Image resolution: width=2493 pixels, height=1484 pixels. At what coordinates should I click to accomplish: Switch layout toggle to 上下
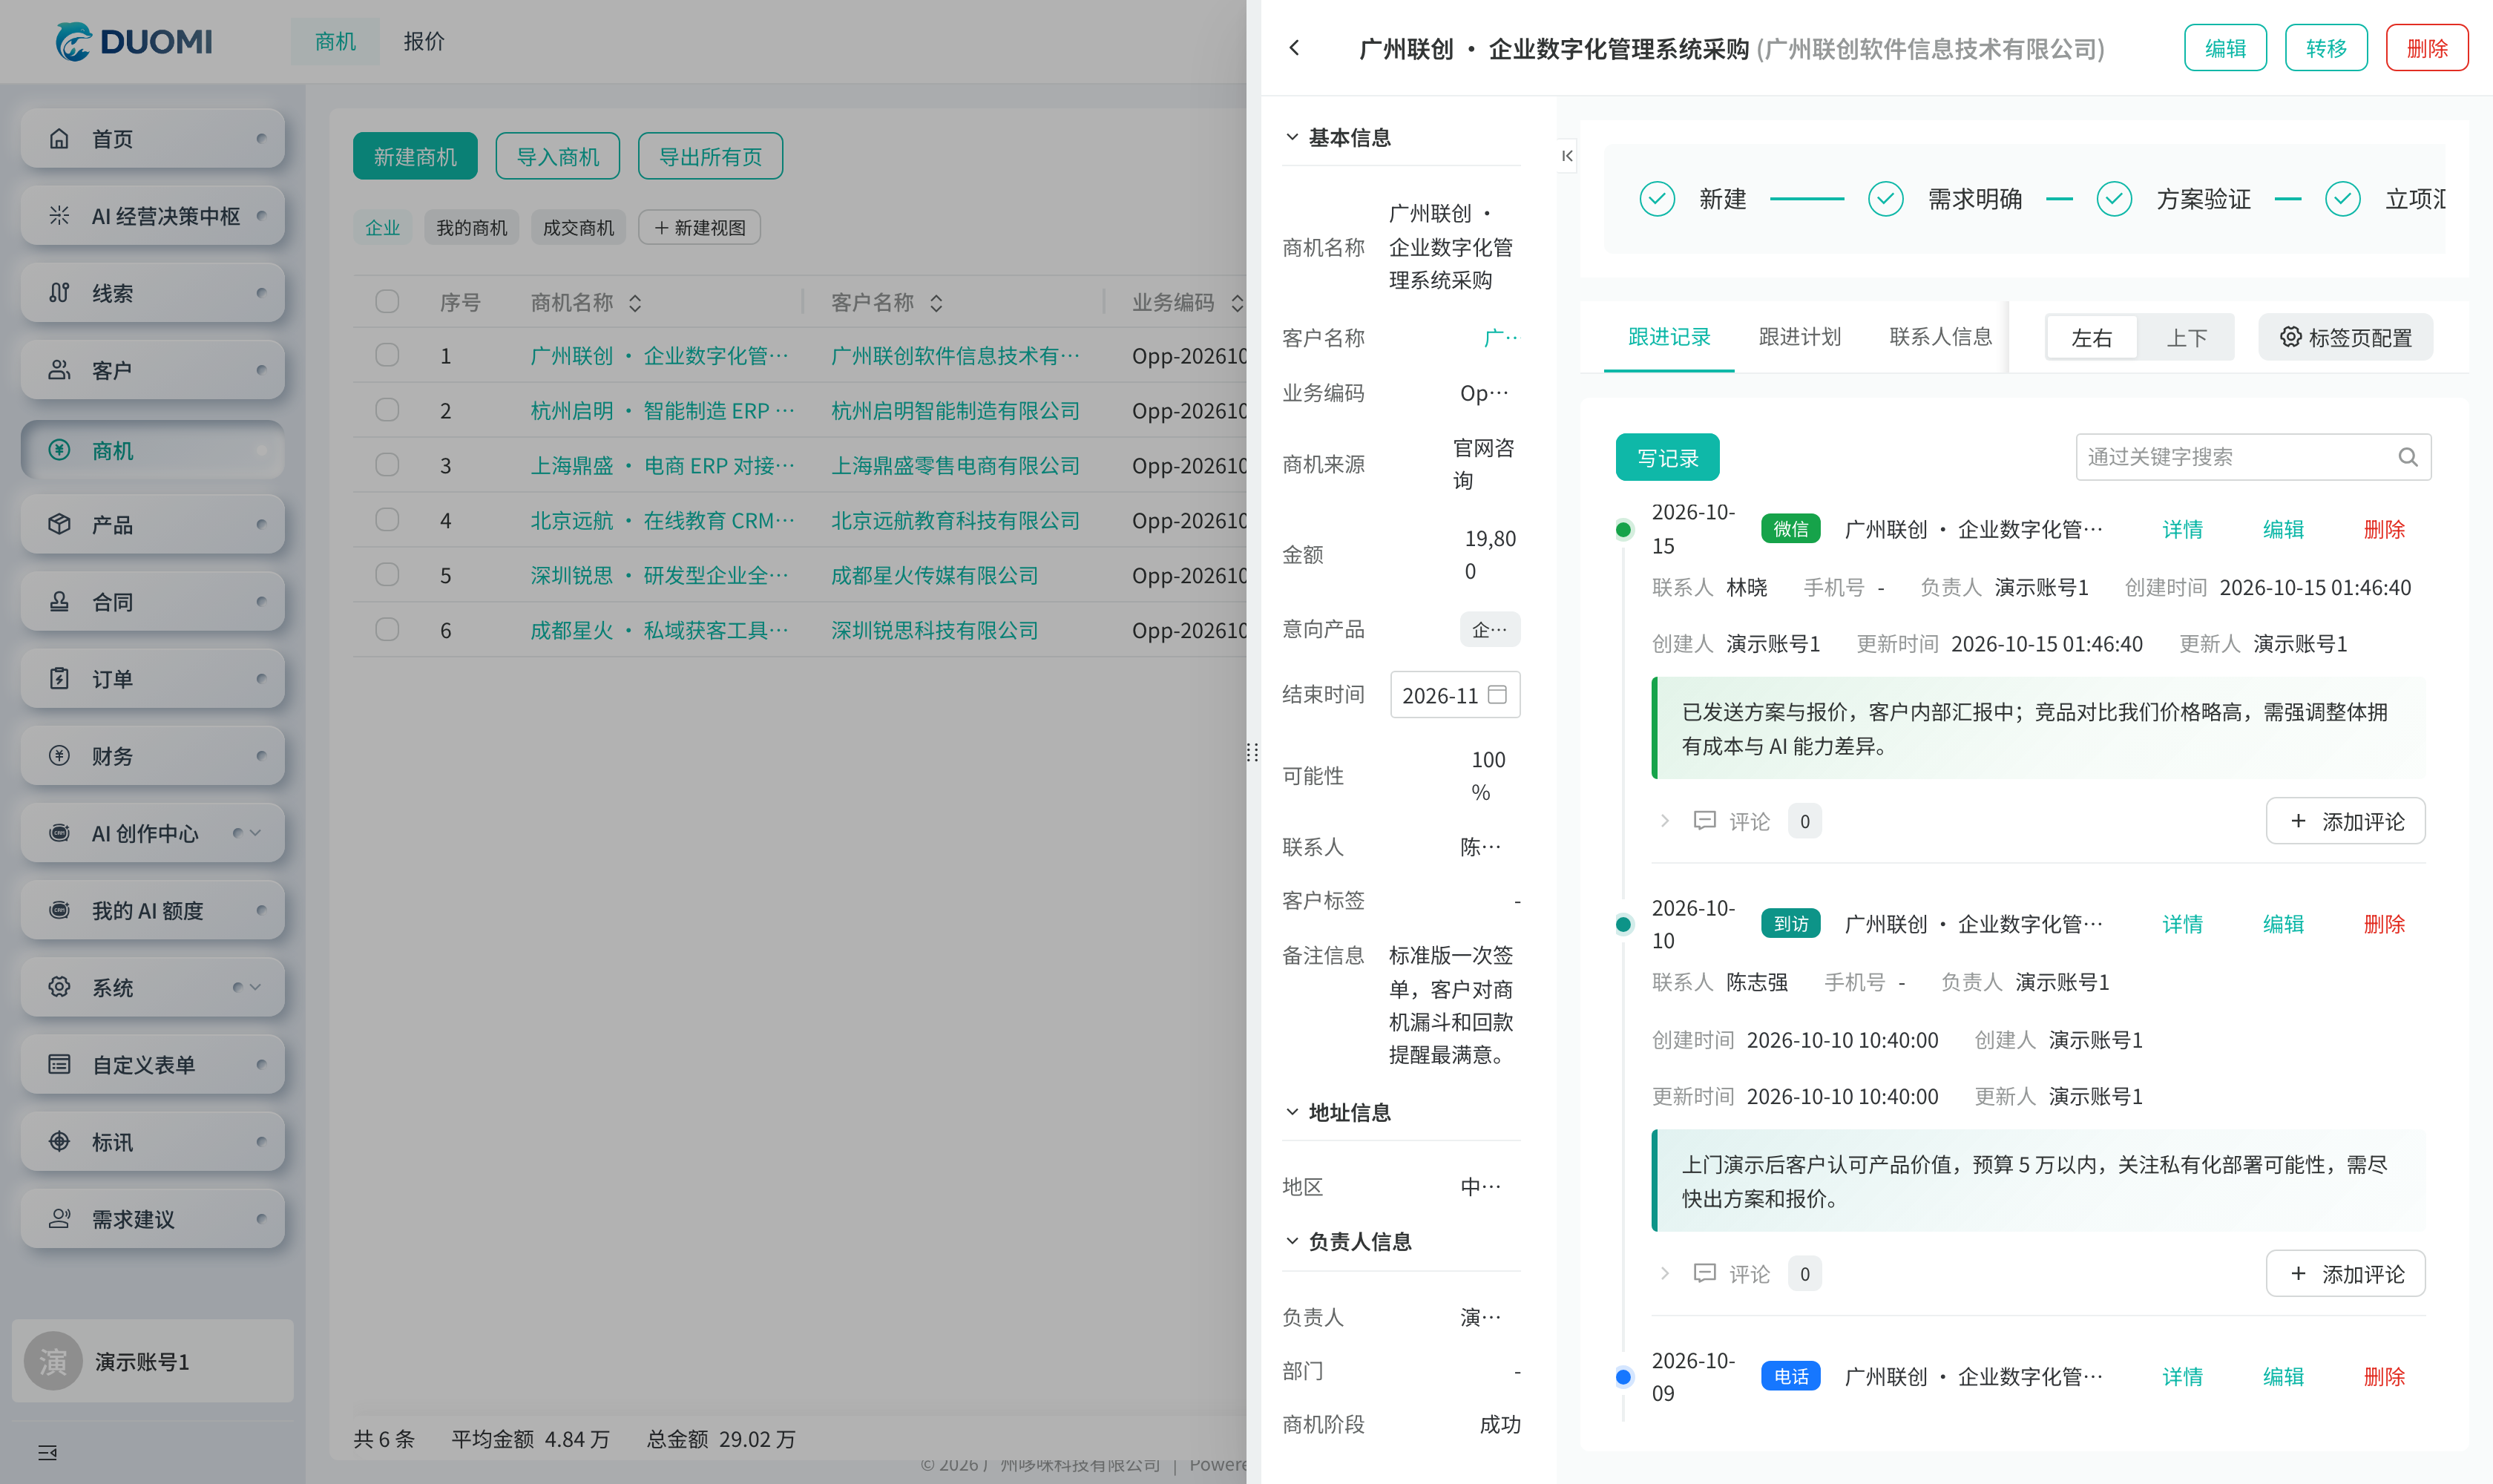tap(2186, 338)
